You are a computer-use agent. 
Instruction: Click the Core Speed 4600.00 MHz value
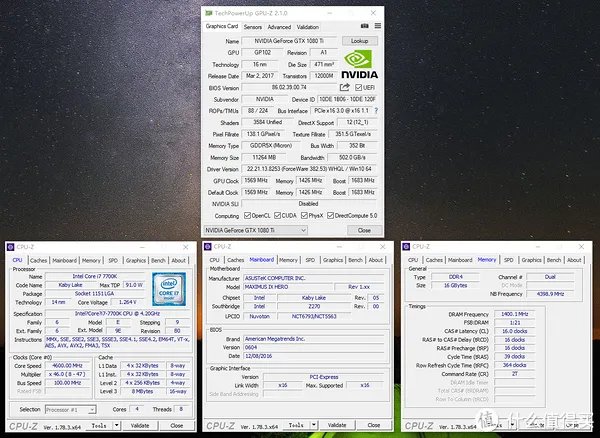pos(67,366)
